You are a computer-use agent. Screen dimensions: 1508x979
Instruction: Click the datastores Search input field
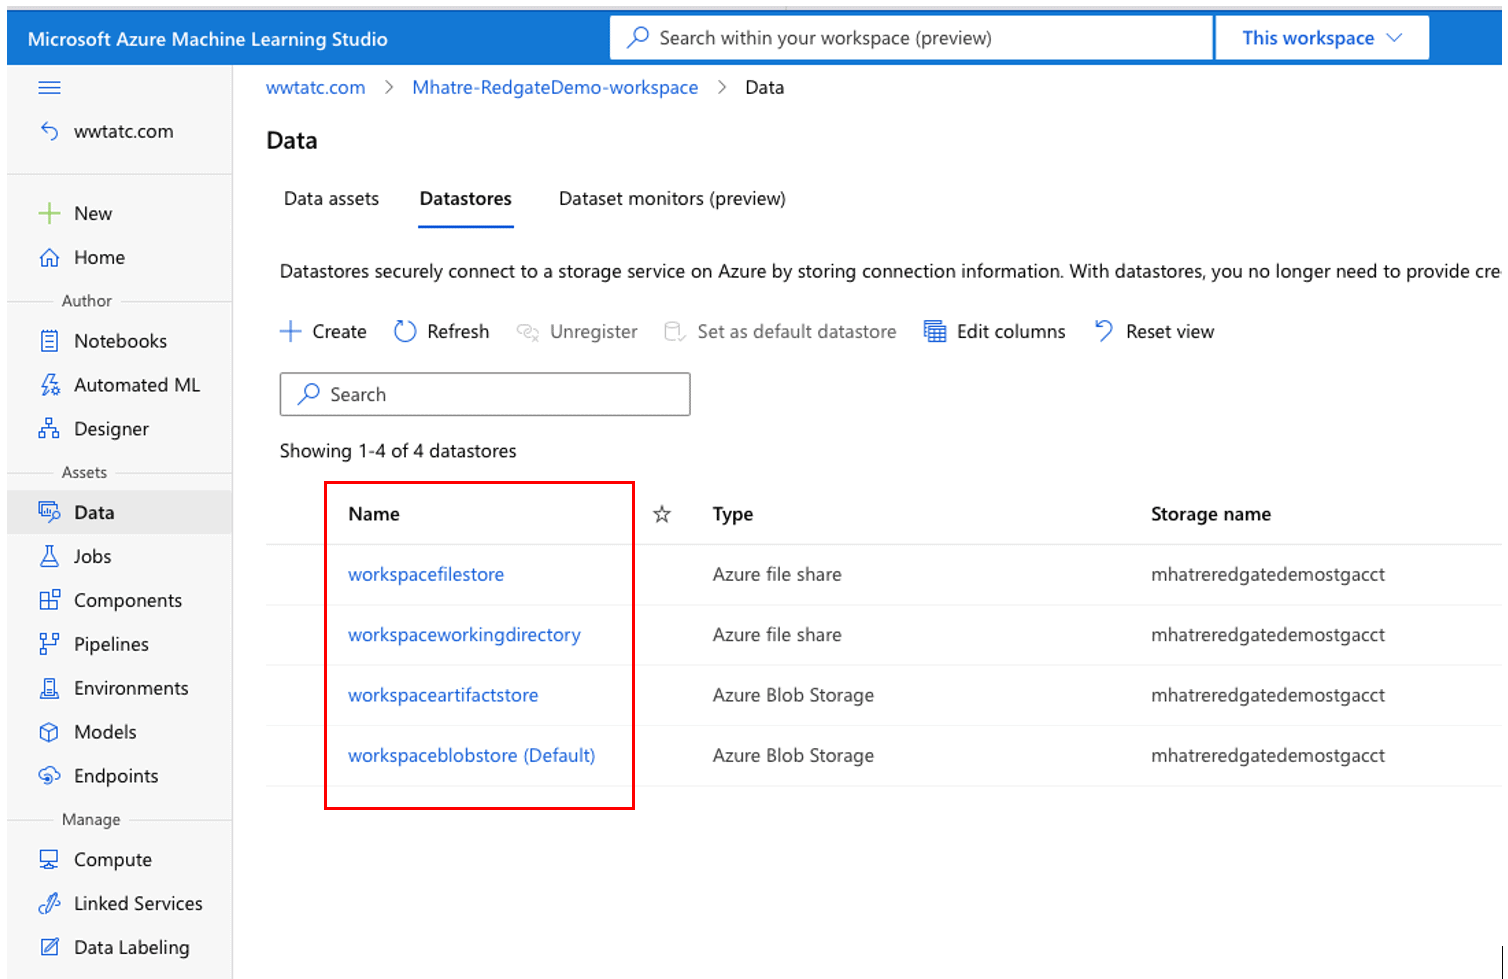[485, 394]
